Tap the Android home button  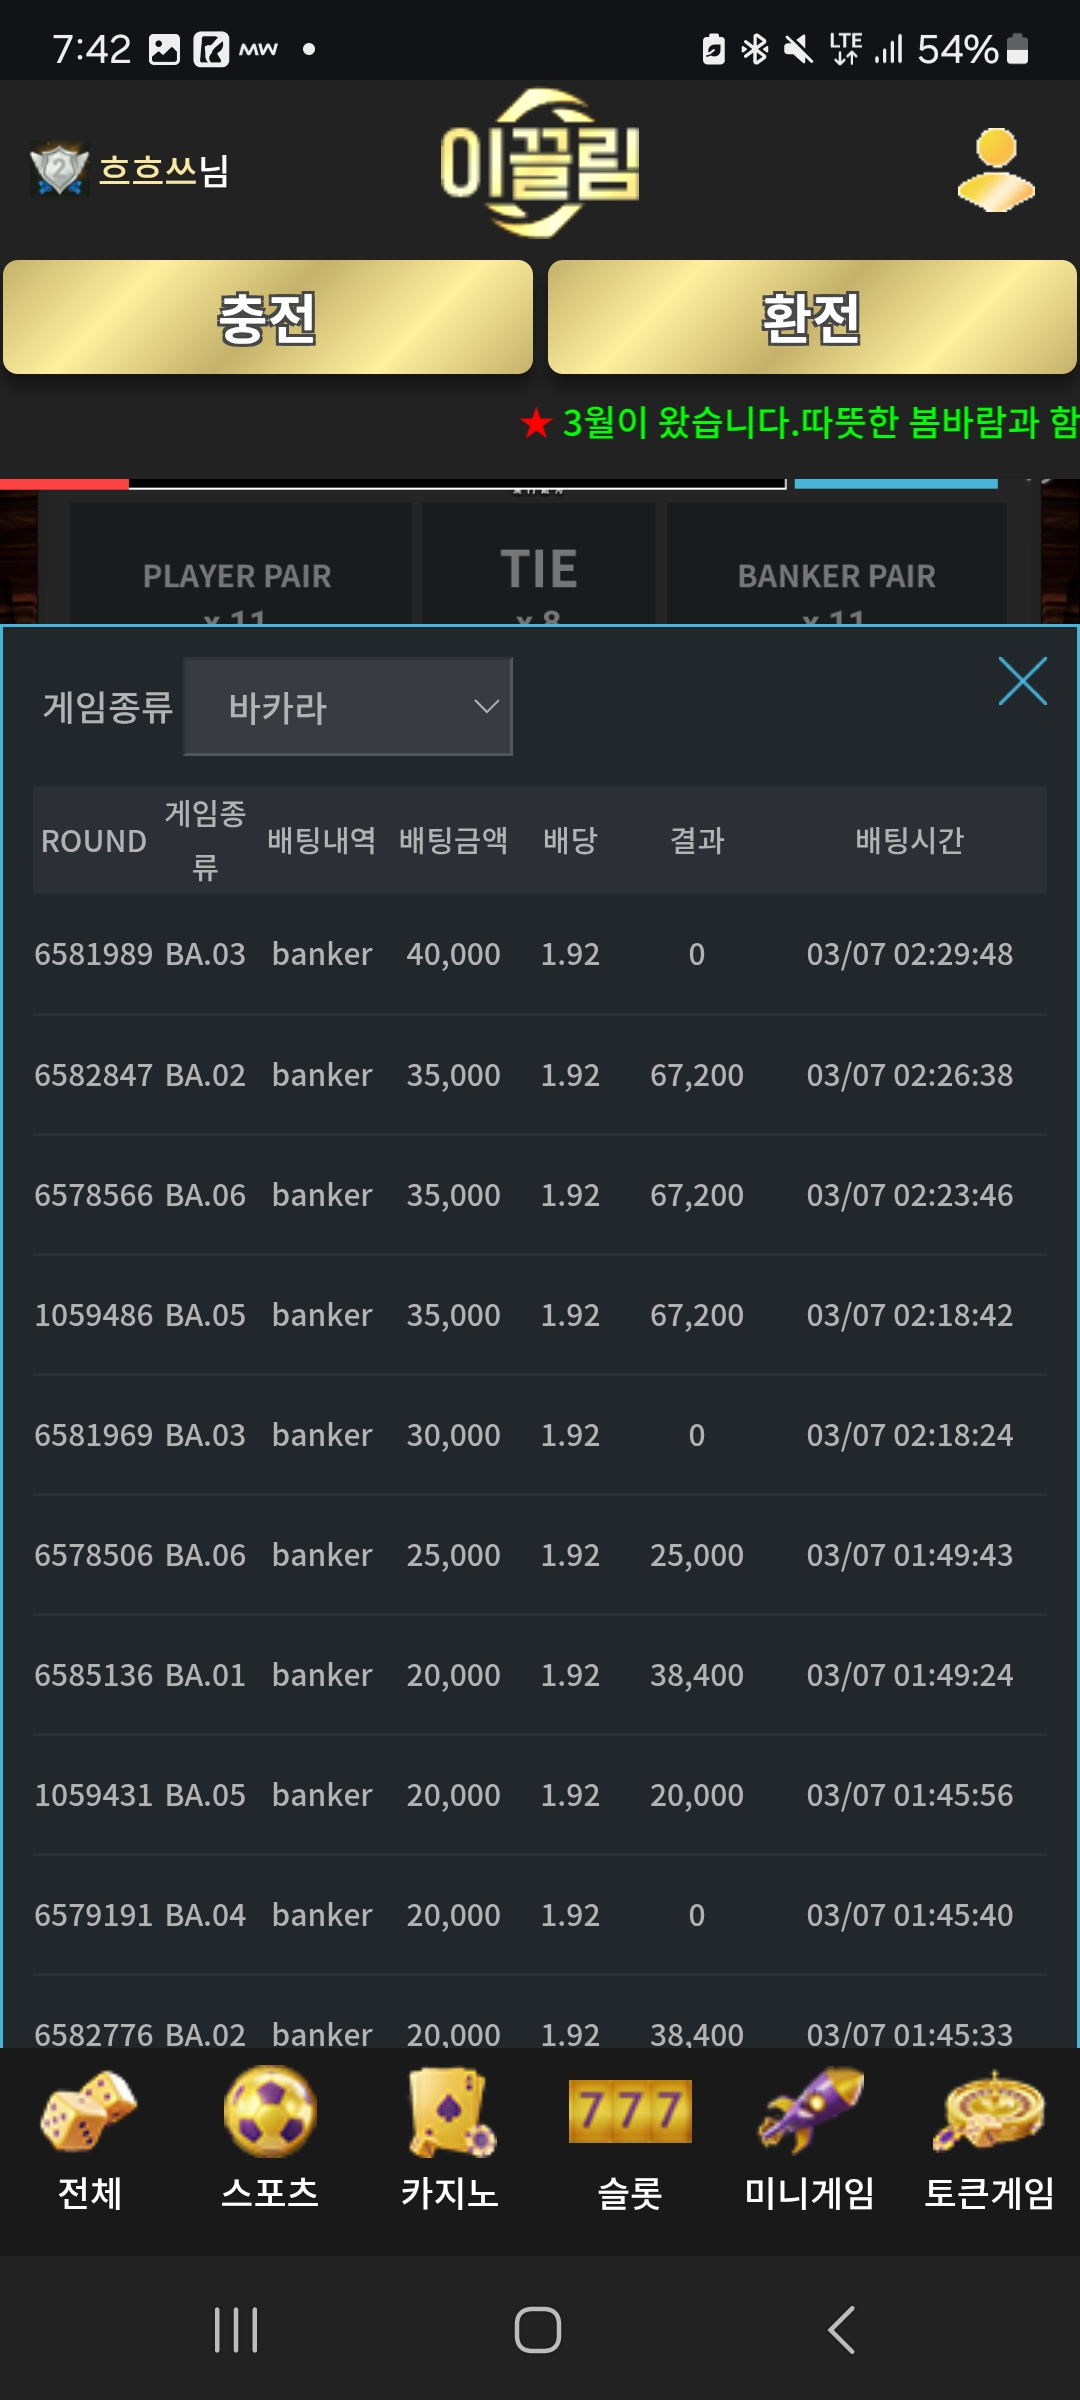(538, 2330)
